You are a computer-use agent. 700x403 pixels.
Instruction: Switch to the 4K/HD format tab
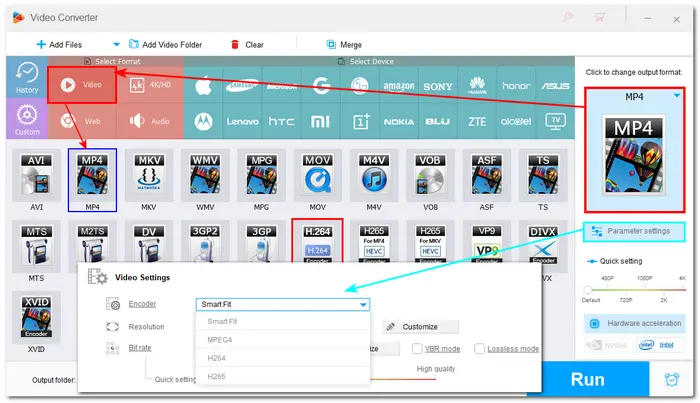[150, 85]
